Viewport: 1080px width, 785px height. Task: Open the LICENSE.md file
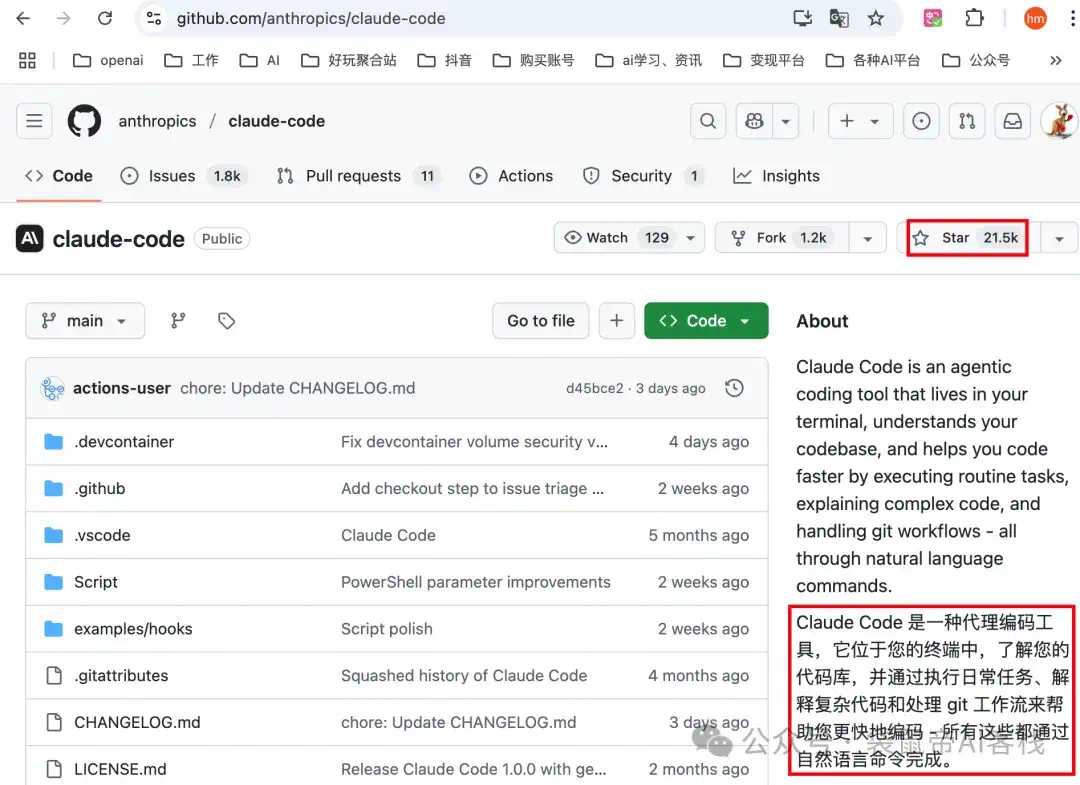click(x=120, y=770)
